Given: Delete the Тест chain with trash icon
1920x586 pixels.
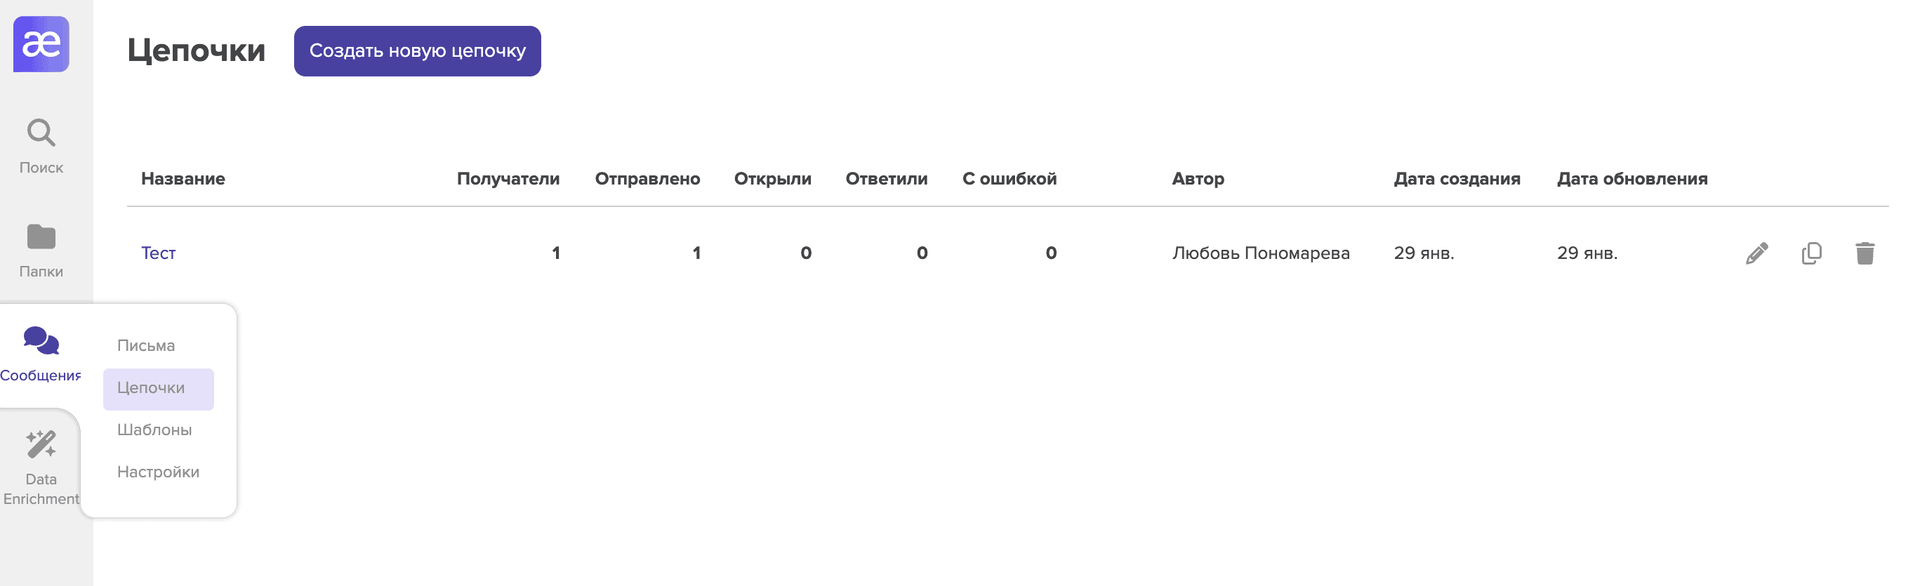Looking at the screenshot, I should [x=1865, y=253].
